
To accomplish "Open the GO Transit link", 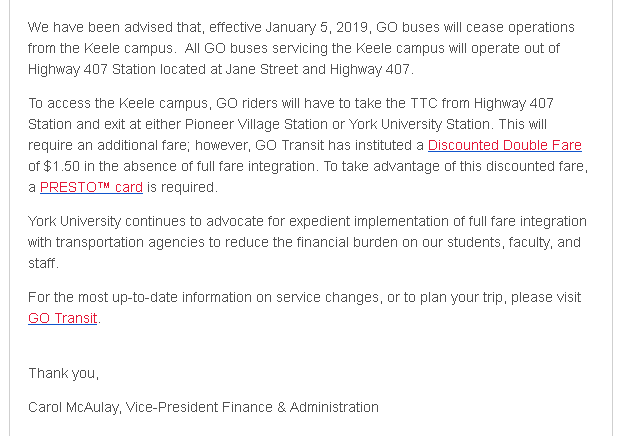I will 63,319.
